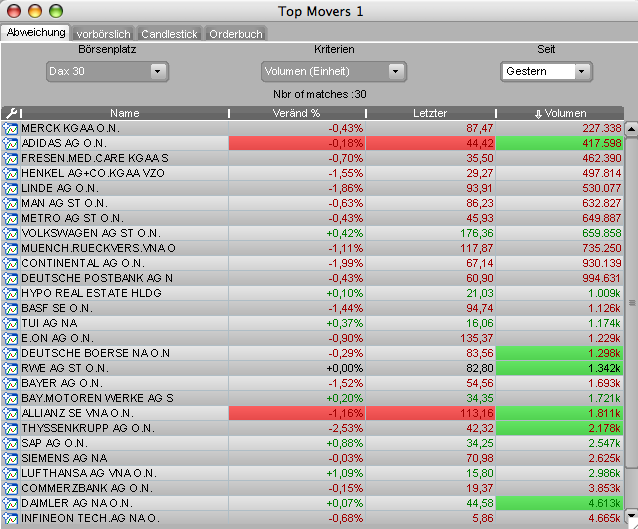The width and height of the screenshot is (638, 529).
Task: Click the green window zoom button
Action: point(56,11)
